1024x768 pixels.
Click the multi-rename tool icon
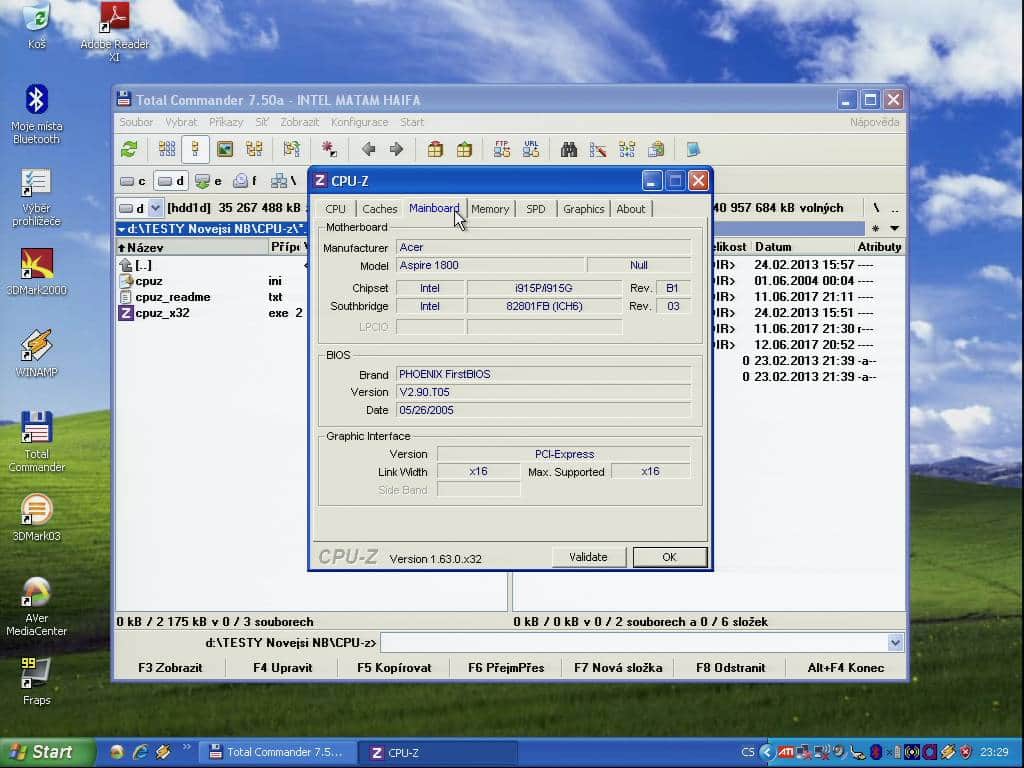[598, 150]
